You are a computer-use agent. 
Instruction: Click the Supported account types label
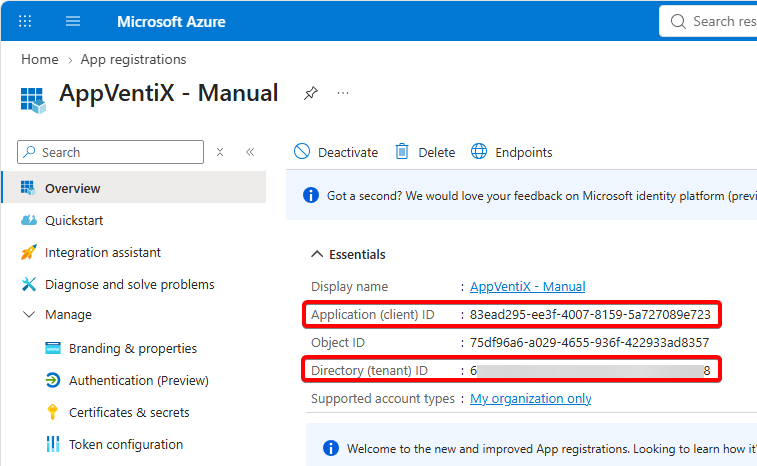click(x=382, y=399)
